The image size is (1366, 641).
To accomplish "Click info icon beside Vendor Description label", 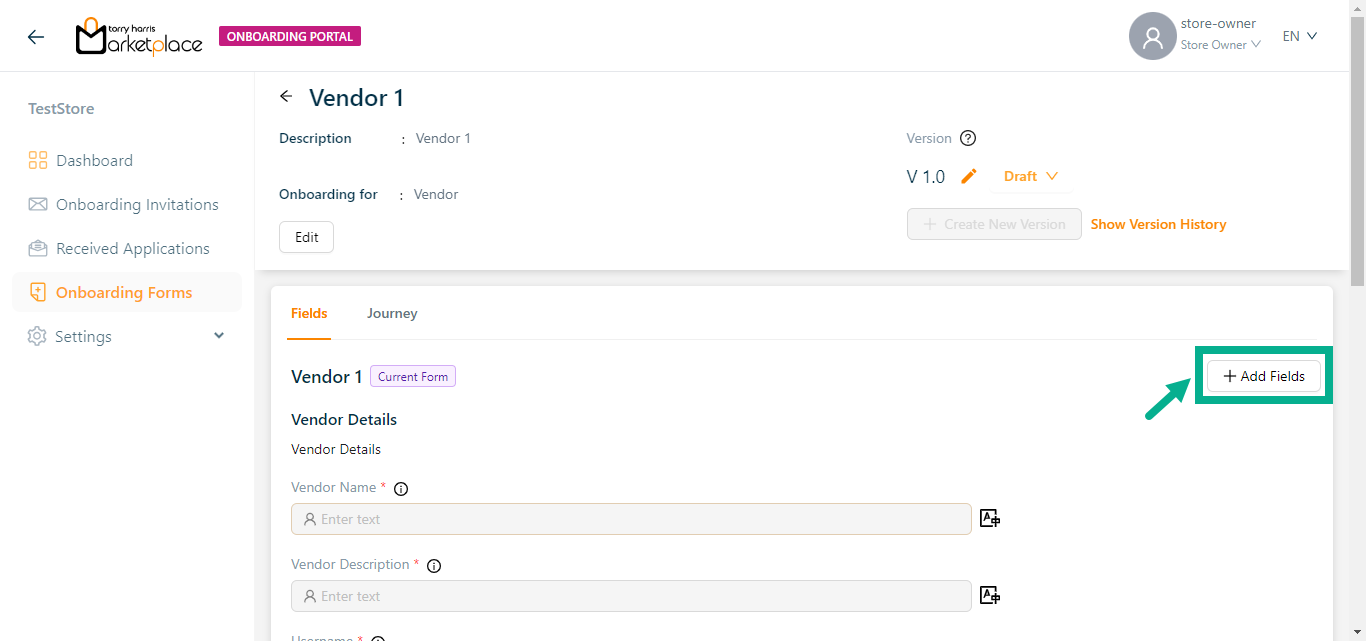I will (x=434, y=566).
